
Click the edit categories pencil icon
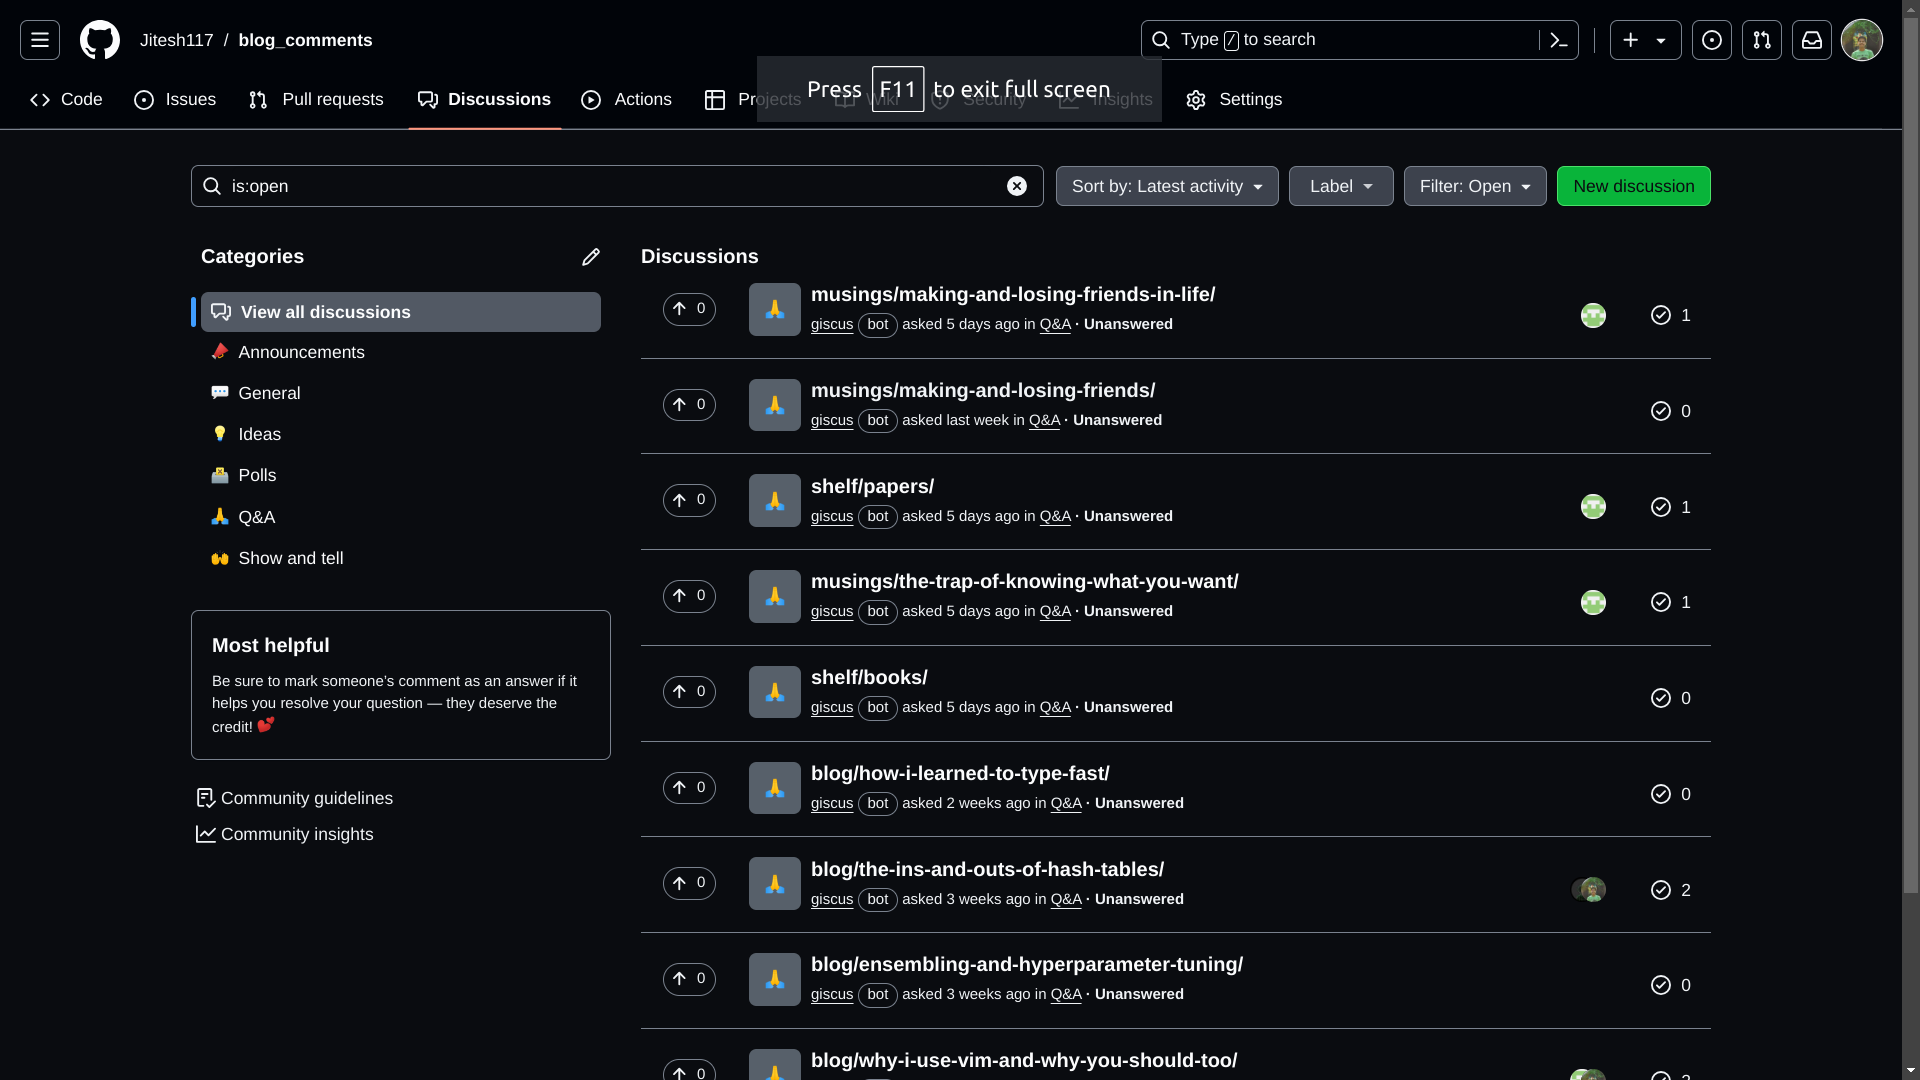(591, 256)
